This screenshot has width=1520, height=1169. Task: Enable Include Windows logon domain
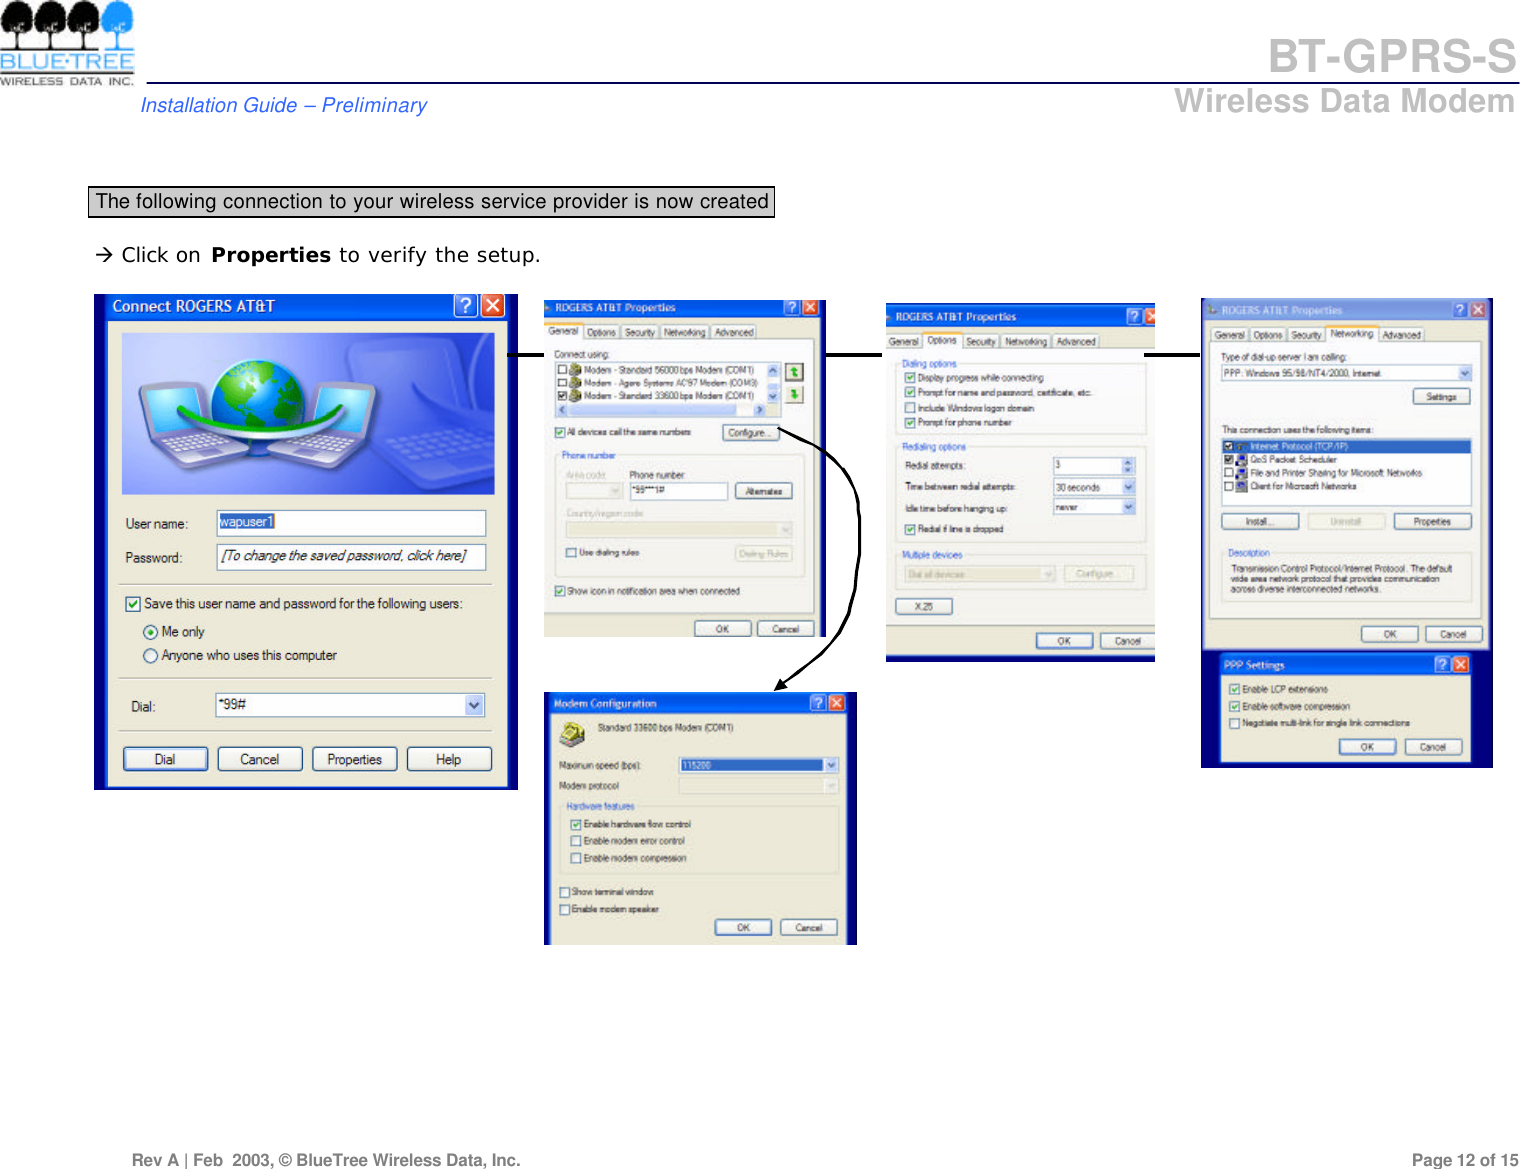[909, 408]
